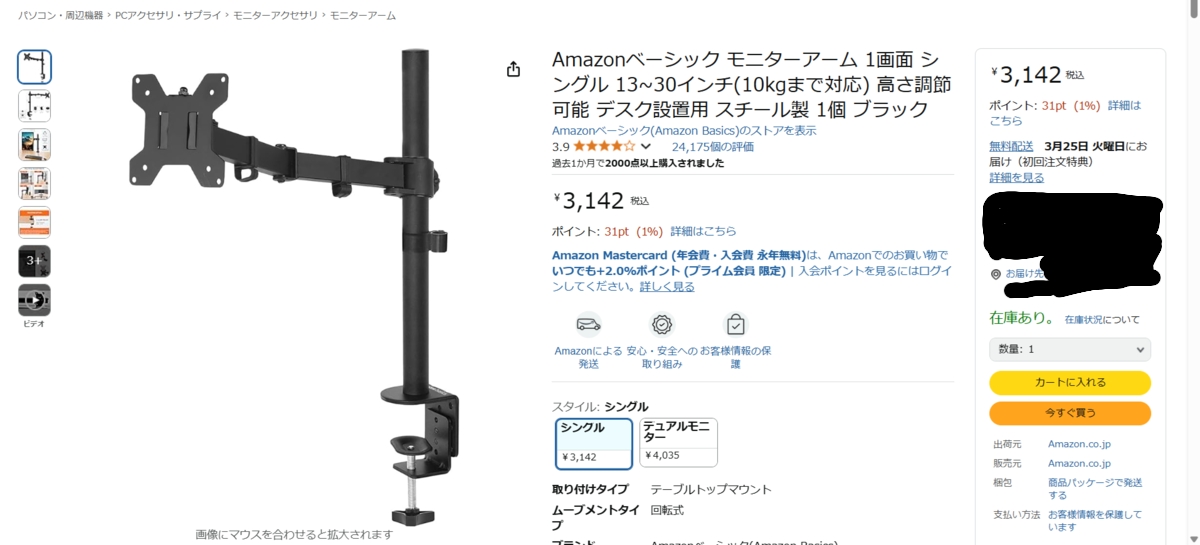This screenshot has height=545, width=1200.
Task: Select the first product image thumbnail
Action: tap(34, 67)
